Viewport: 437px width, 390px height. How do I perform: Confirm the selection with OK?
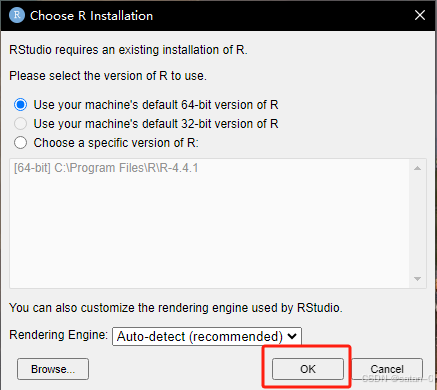(308, 369)
